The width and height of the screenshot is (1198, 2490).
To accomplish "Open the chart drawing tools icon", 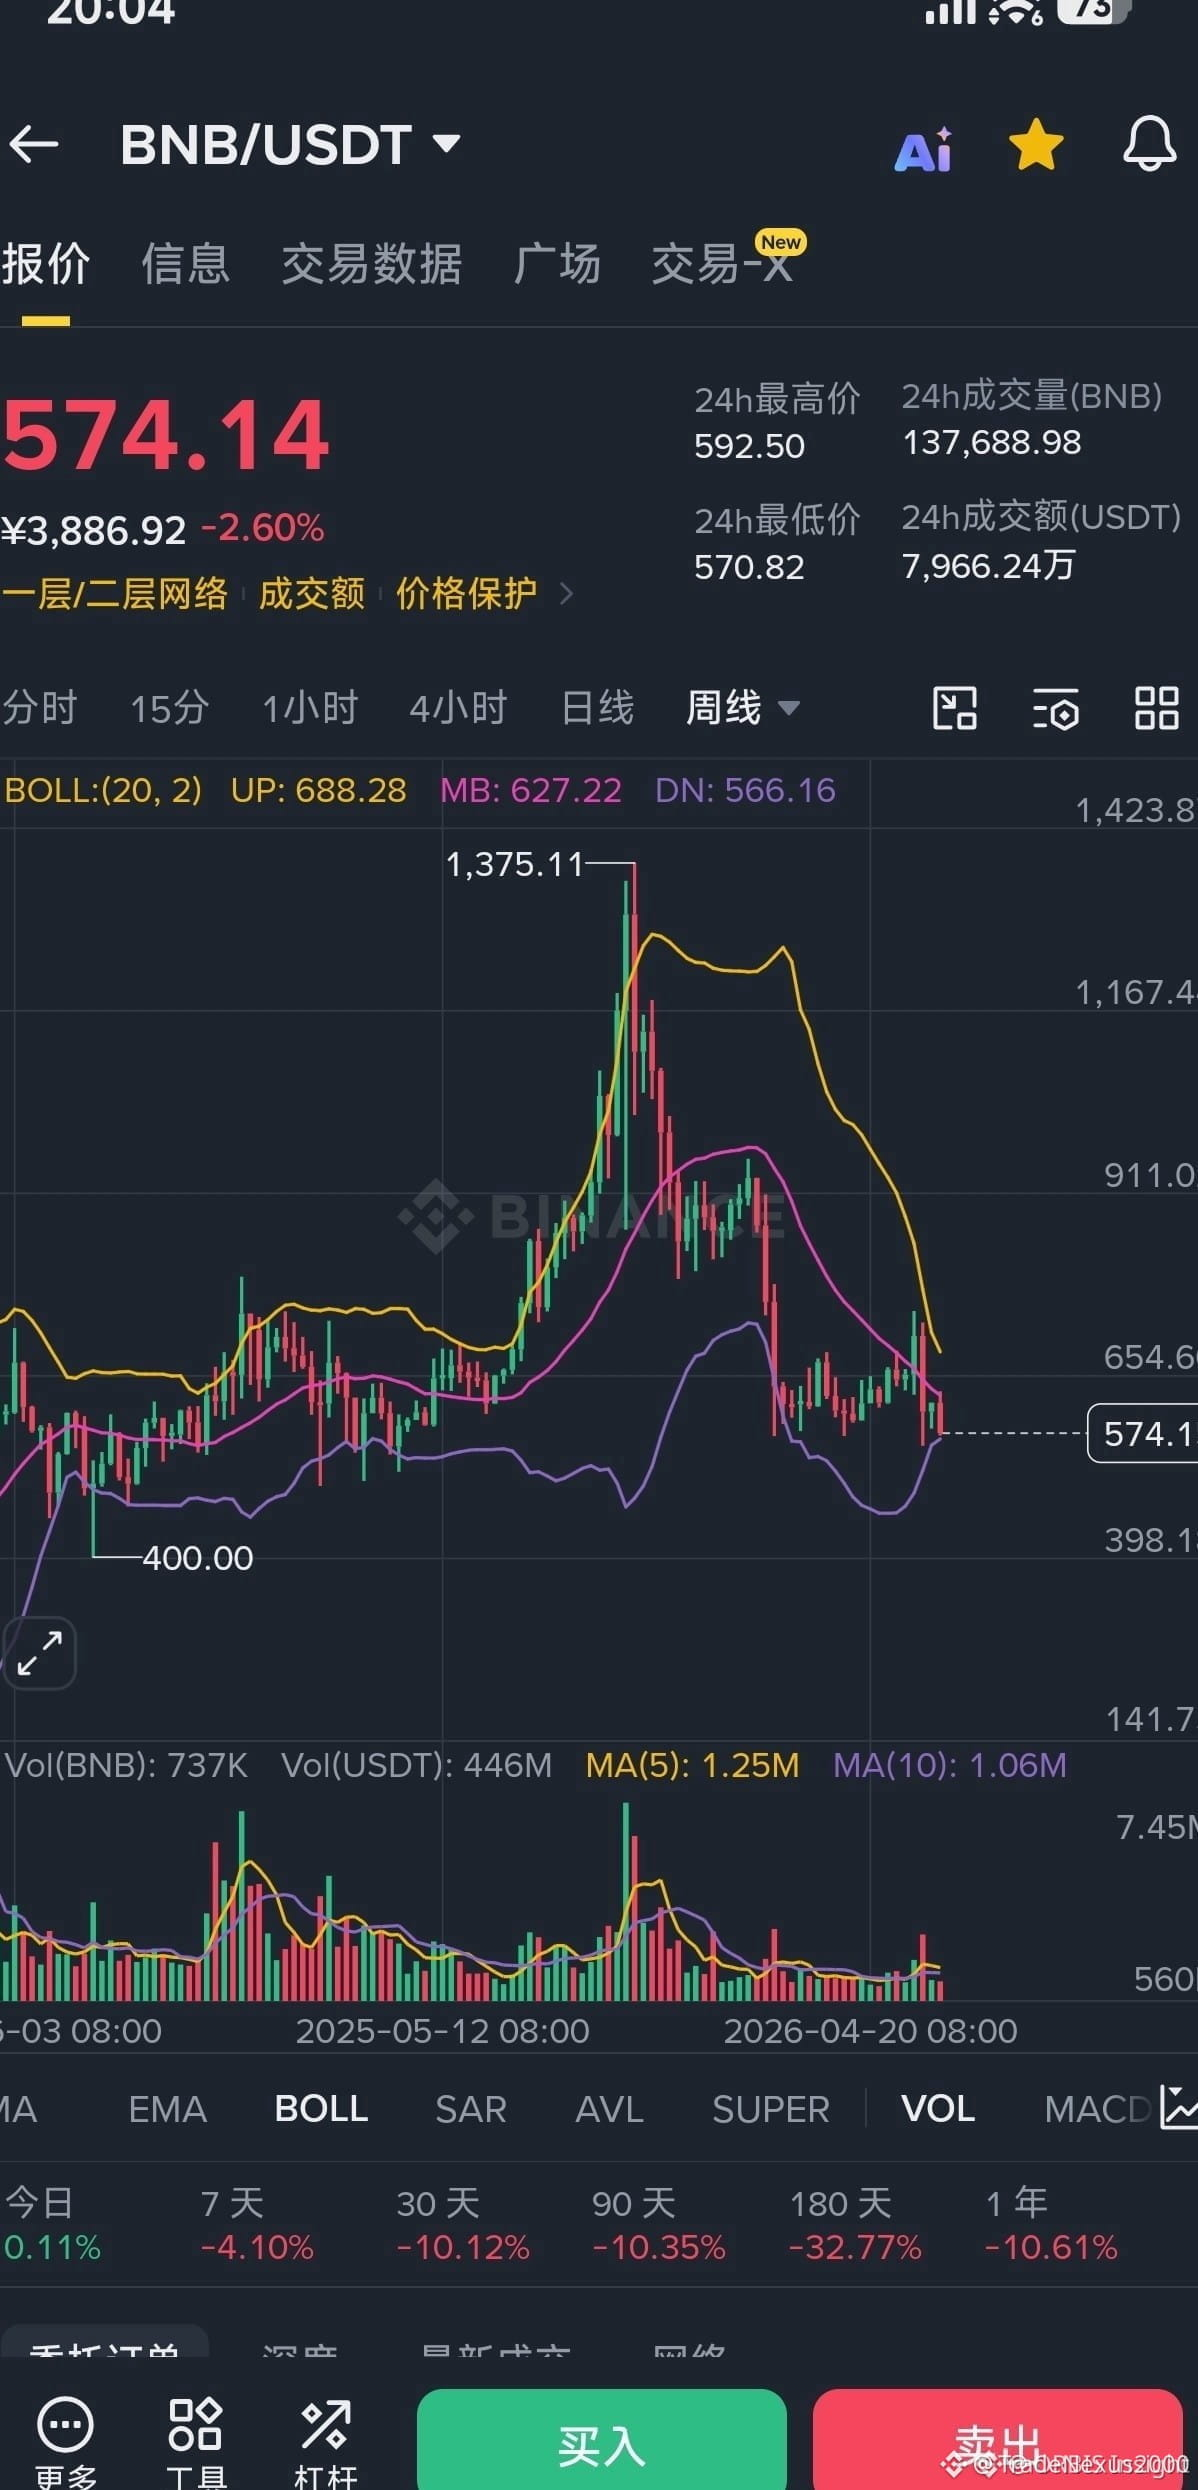I will pyautogui.click(x=954, y=709).
